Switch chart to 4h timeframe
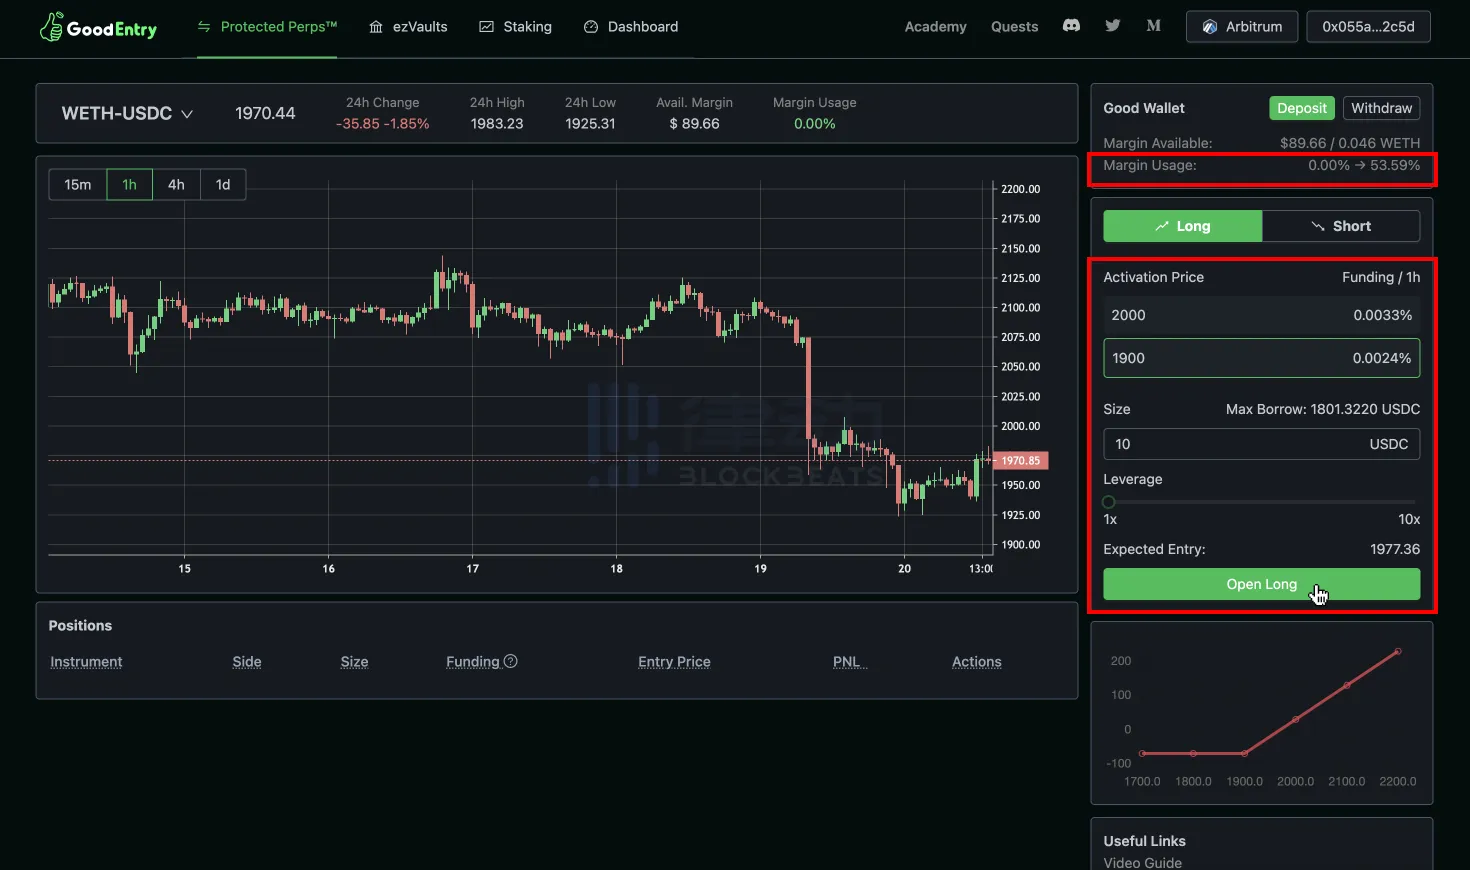 [176, 185]
